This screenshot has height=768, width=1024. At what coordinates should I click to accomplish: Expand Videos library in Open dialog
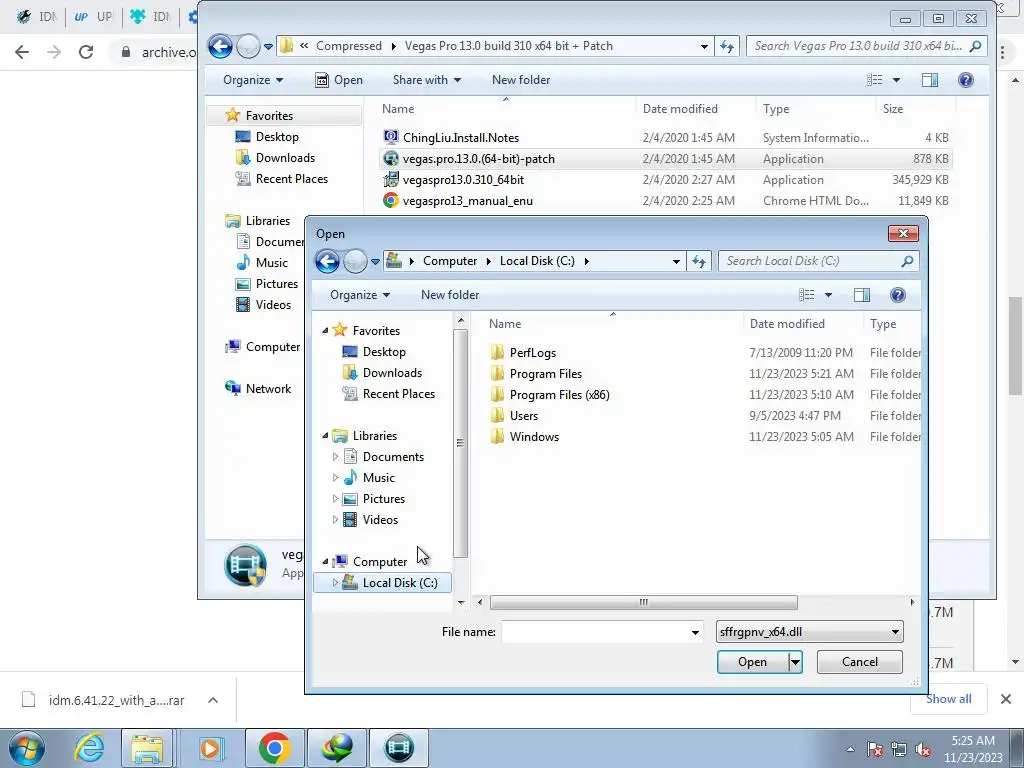click(x=336, y=520)
